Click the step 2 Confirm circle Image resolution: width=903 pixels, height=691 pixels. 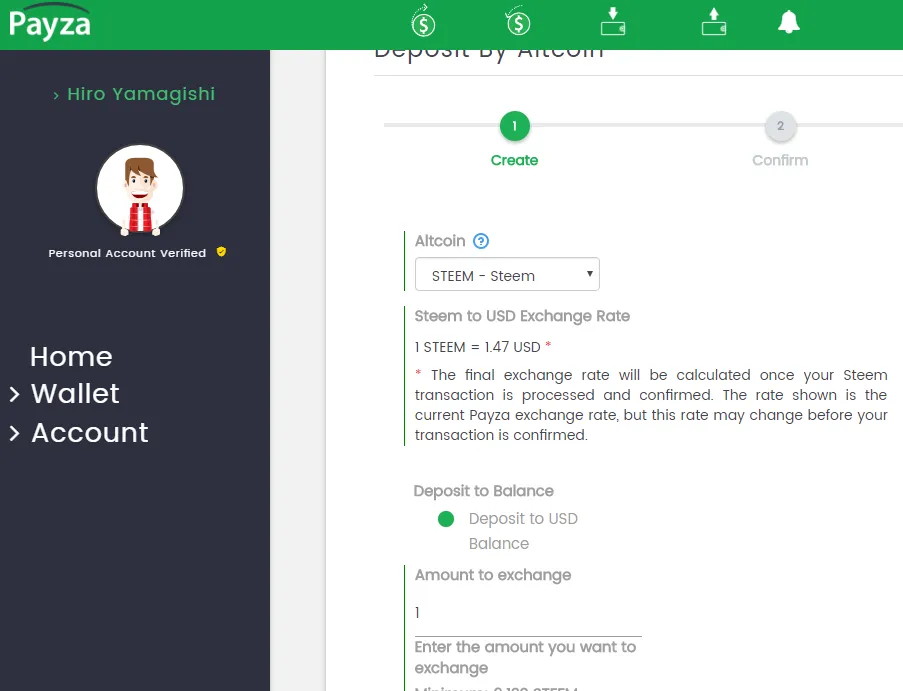(x=780, y=126)
